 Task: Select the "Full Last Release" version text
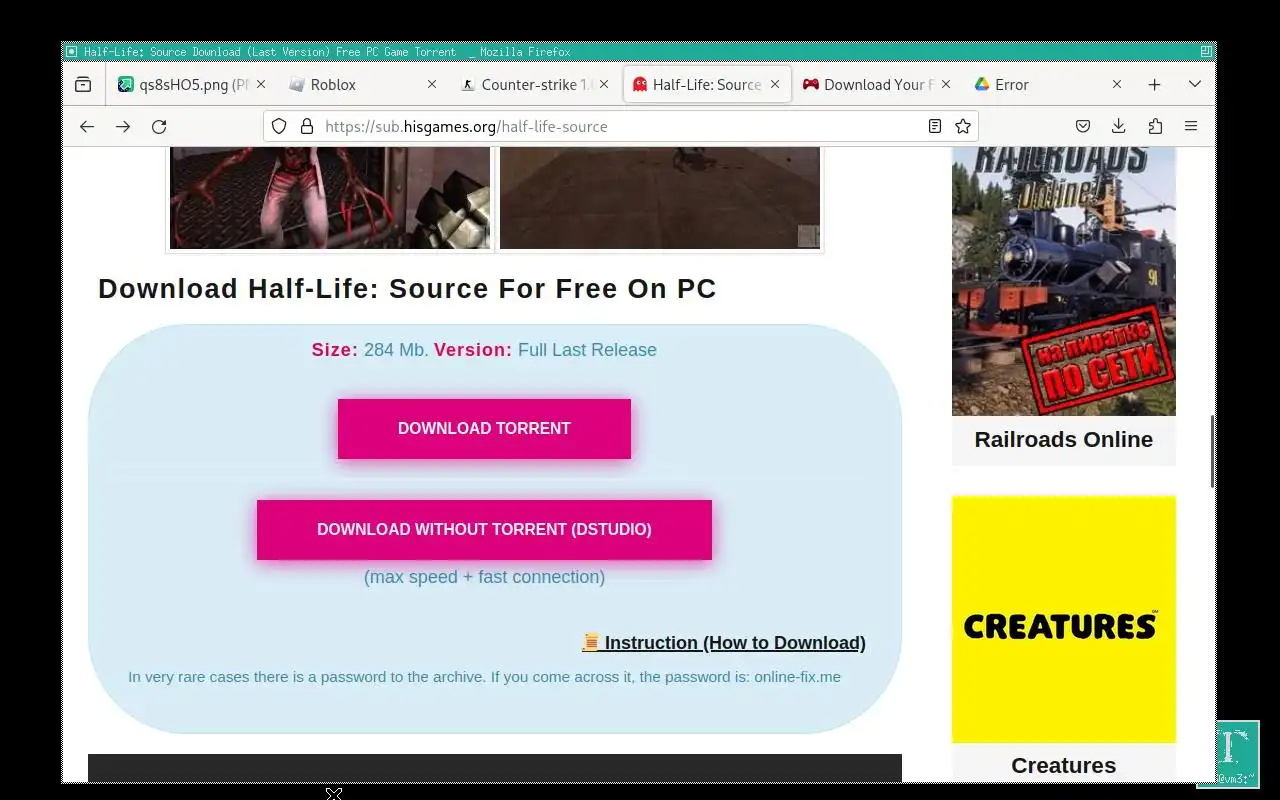(x=587, y=350)
